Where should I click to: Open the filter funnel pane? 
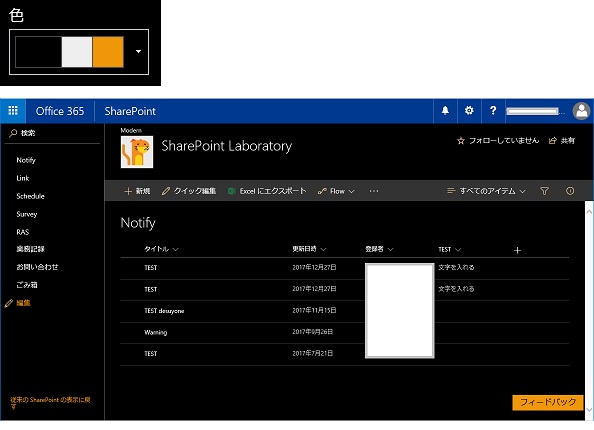coord(544,191)
